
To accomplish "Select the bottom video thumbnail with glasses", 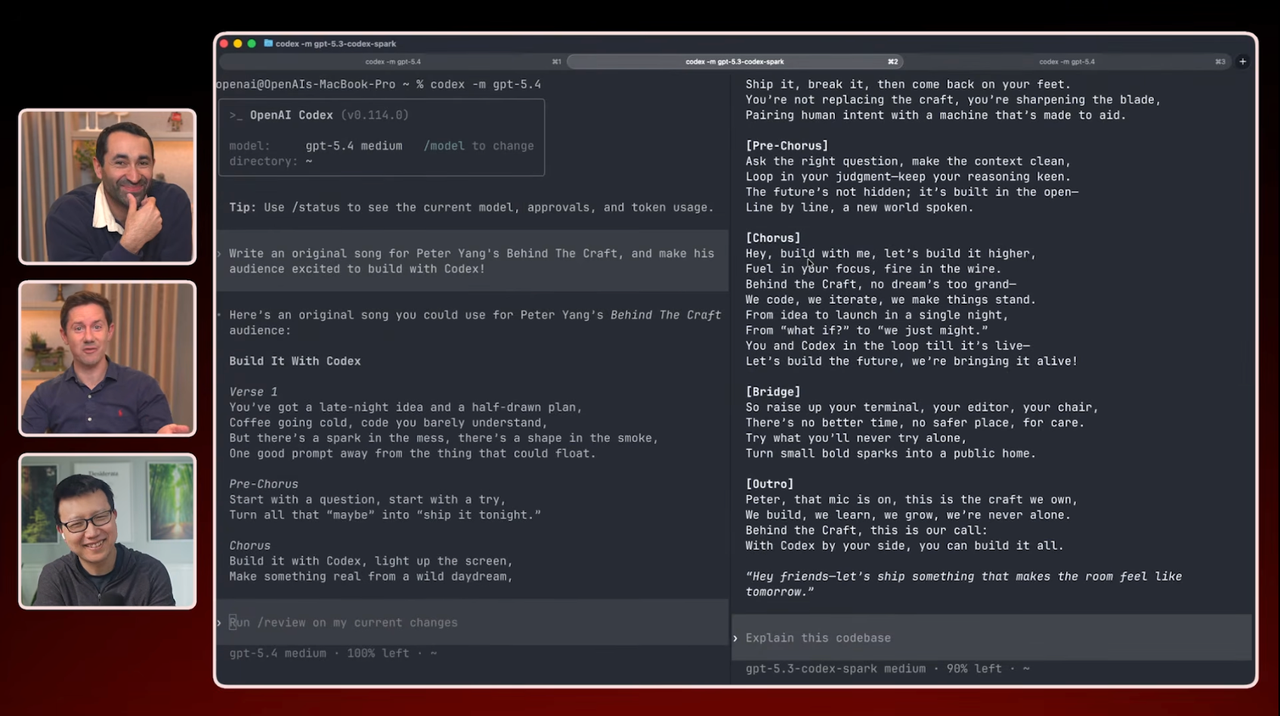I will [107, 530].
